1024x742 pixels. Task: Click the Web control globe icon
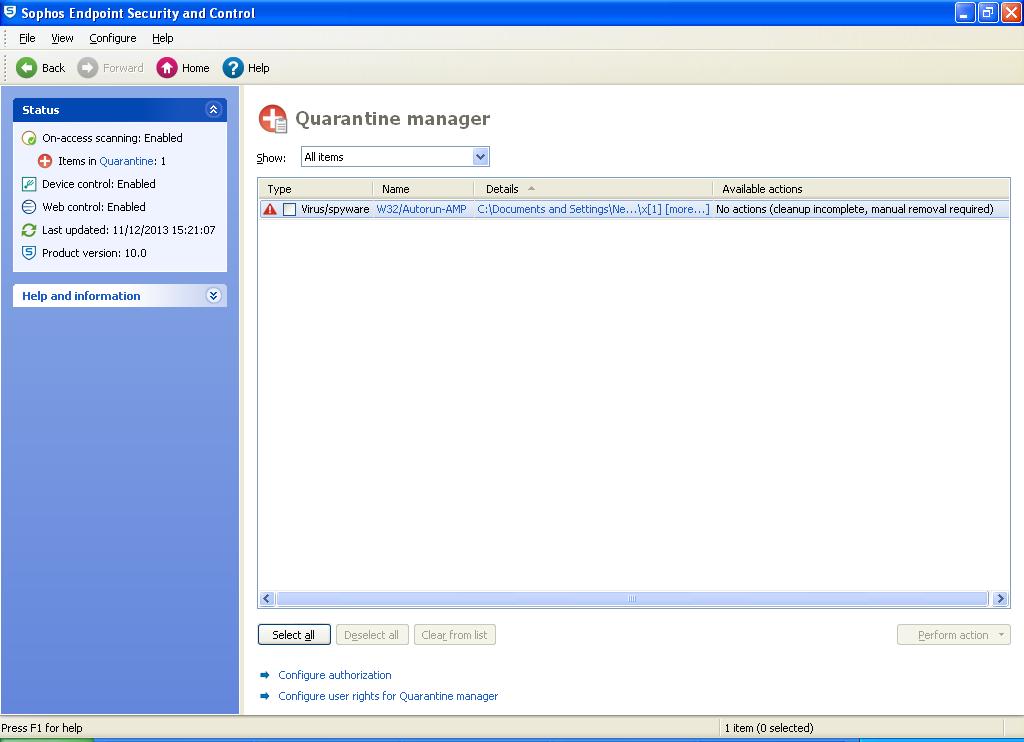tap(29, 207)
